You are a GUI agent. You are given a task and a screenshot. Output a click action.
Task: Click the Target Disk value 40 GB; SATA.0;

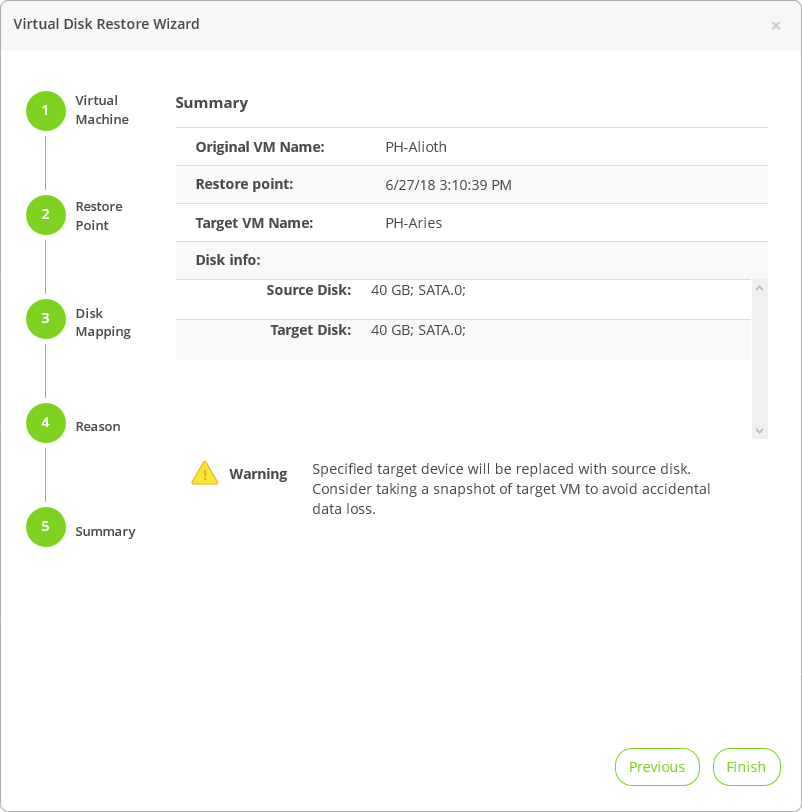418,330
